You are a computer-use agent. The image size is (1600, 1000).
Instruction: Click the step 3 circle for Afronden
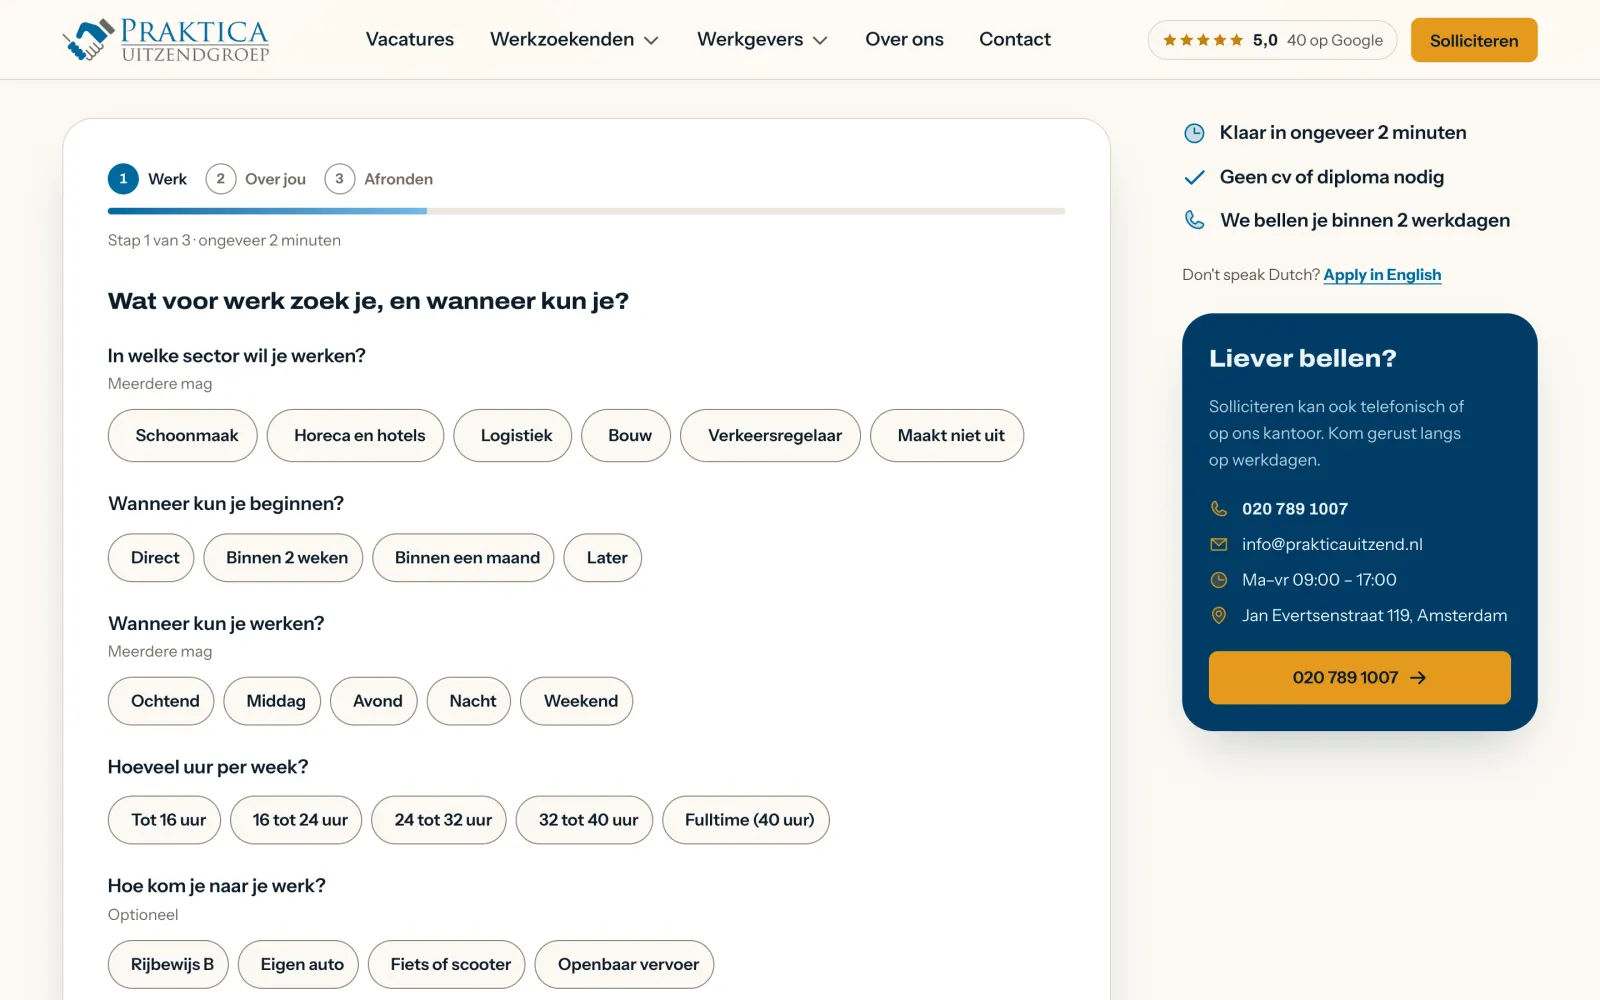[x=340, y=179]
